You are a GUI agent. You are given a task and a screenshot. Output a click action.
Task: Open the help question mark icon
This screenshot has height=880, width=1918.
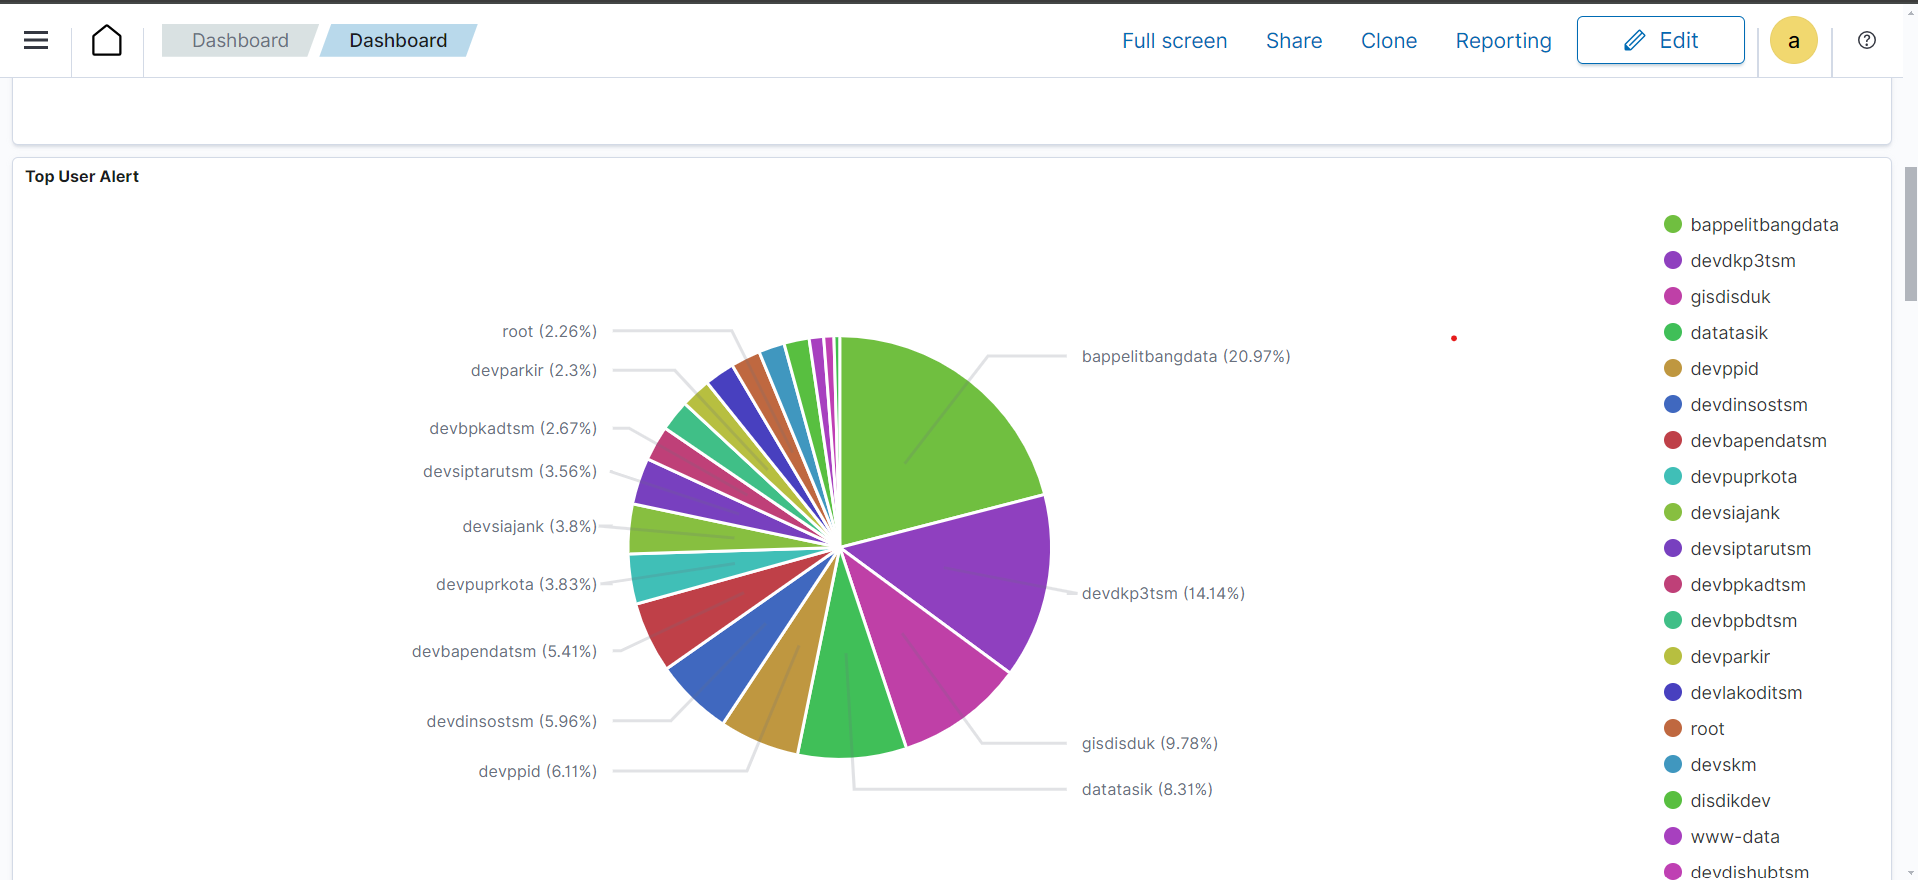tap(1866, 40)
